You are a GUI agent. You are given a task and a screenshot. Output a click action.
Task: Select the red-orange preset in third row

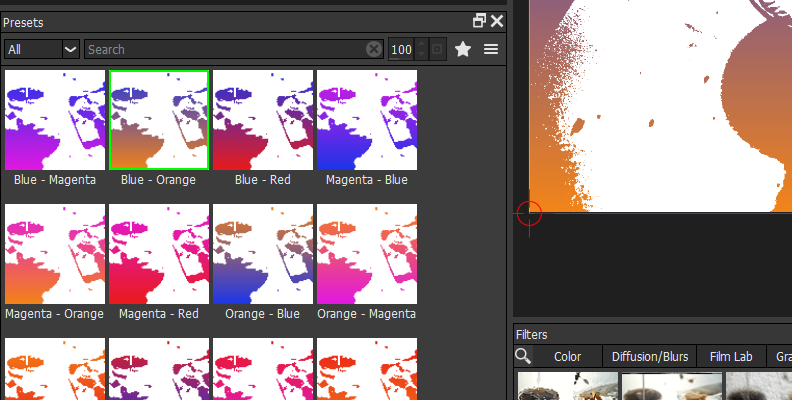click(367, 369)
